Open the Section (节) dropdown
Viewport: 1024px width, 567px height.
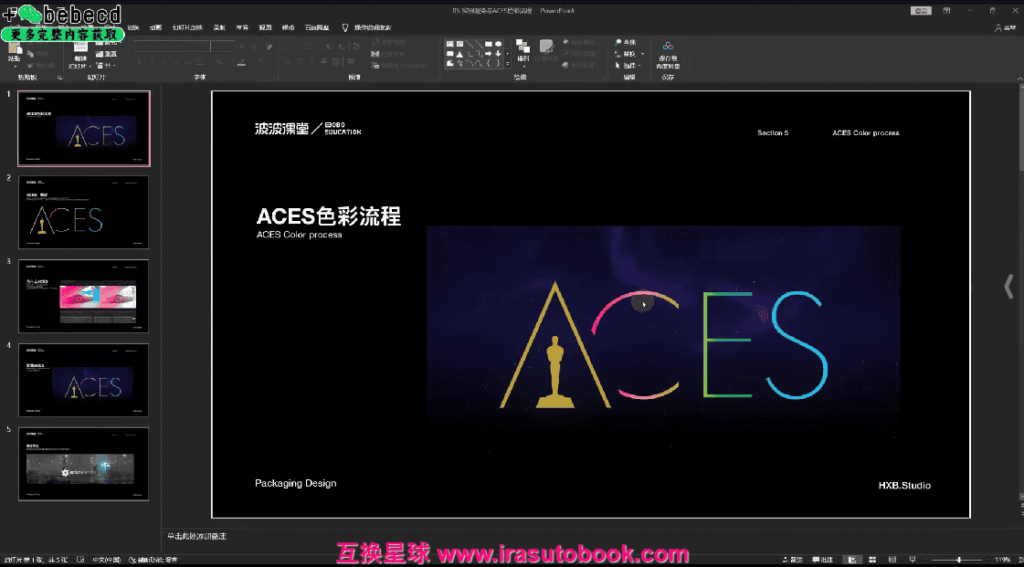click(104, 65)
